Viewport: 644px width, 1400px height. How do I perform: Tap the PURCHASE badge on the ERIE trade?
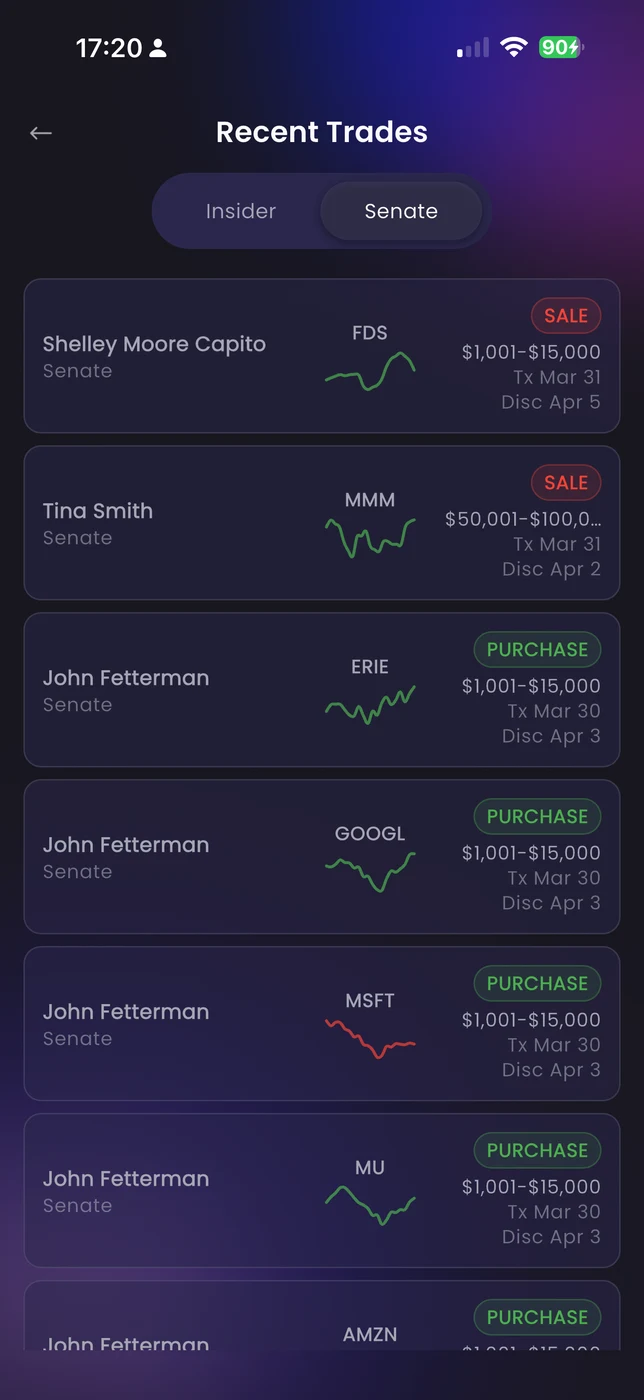(537, 650)
